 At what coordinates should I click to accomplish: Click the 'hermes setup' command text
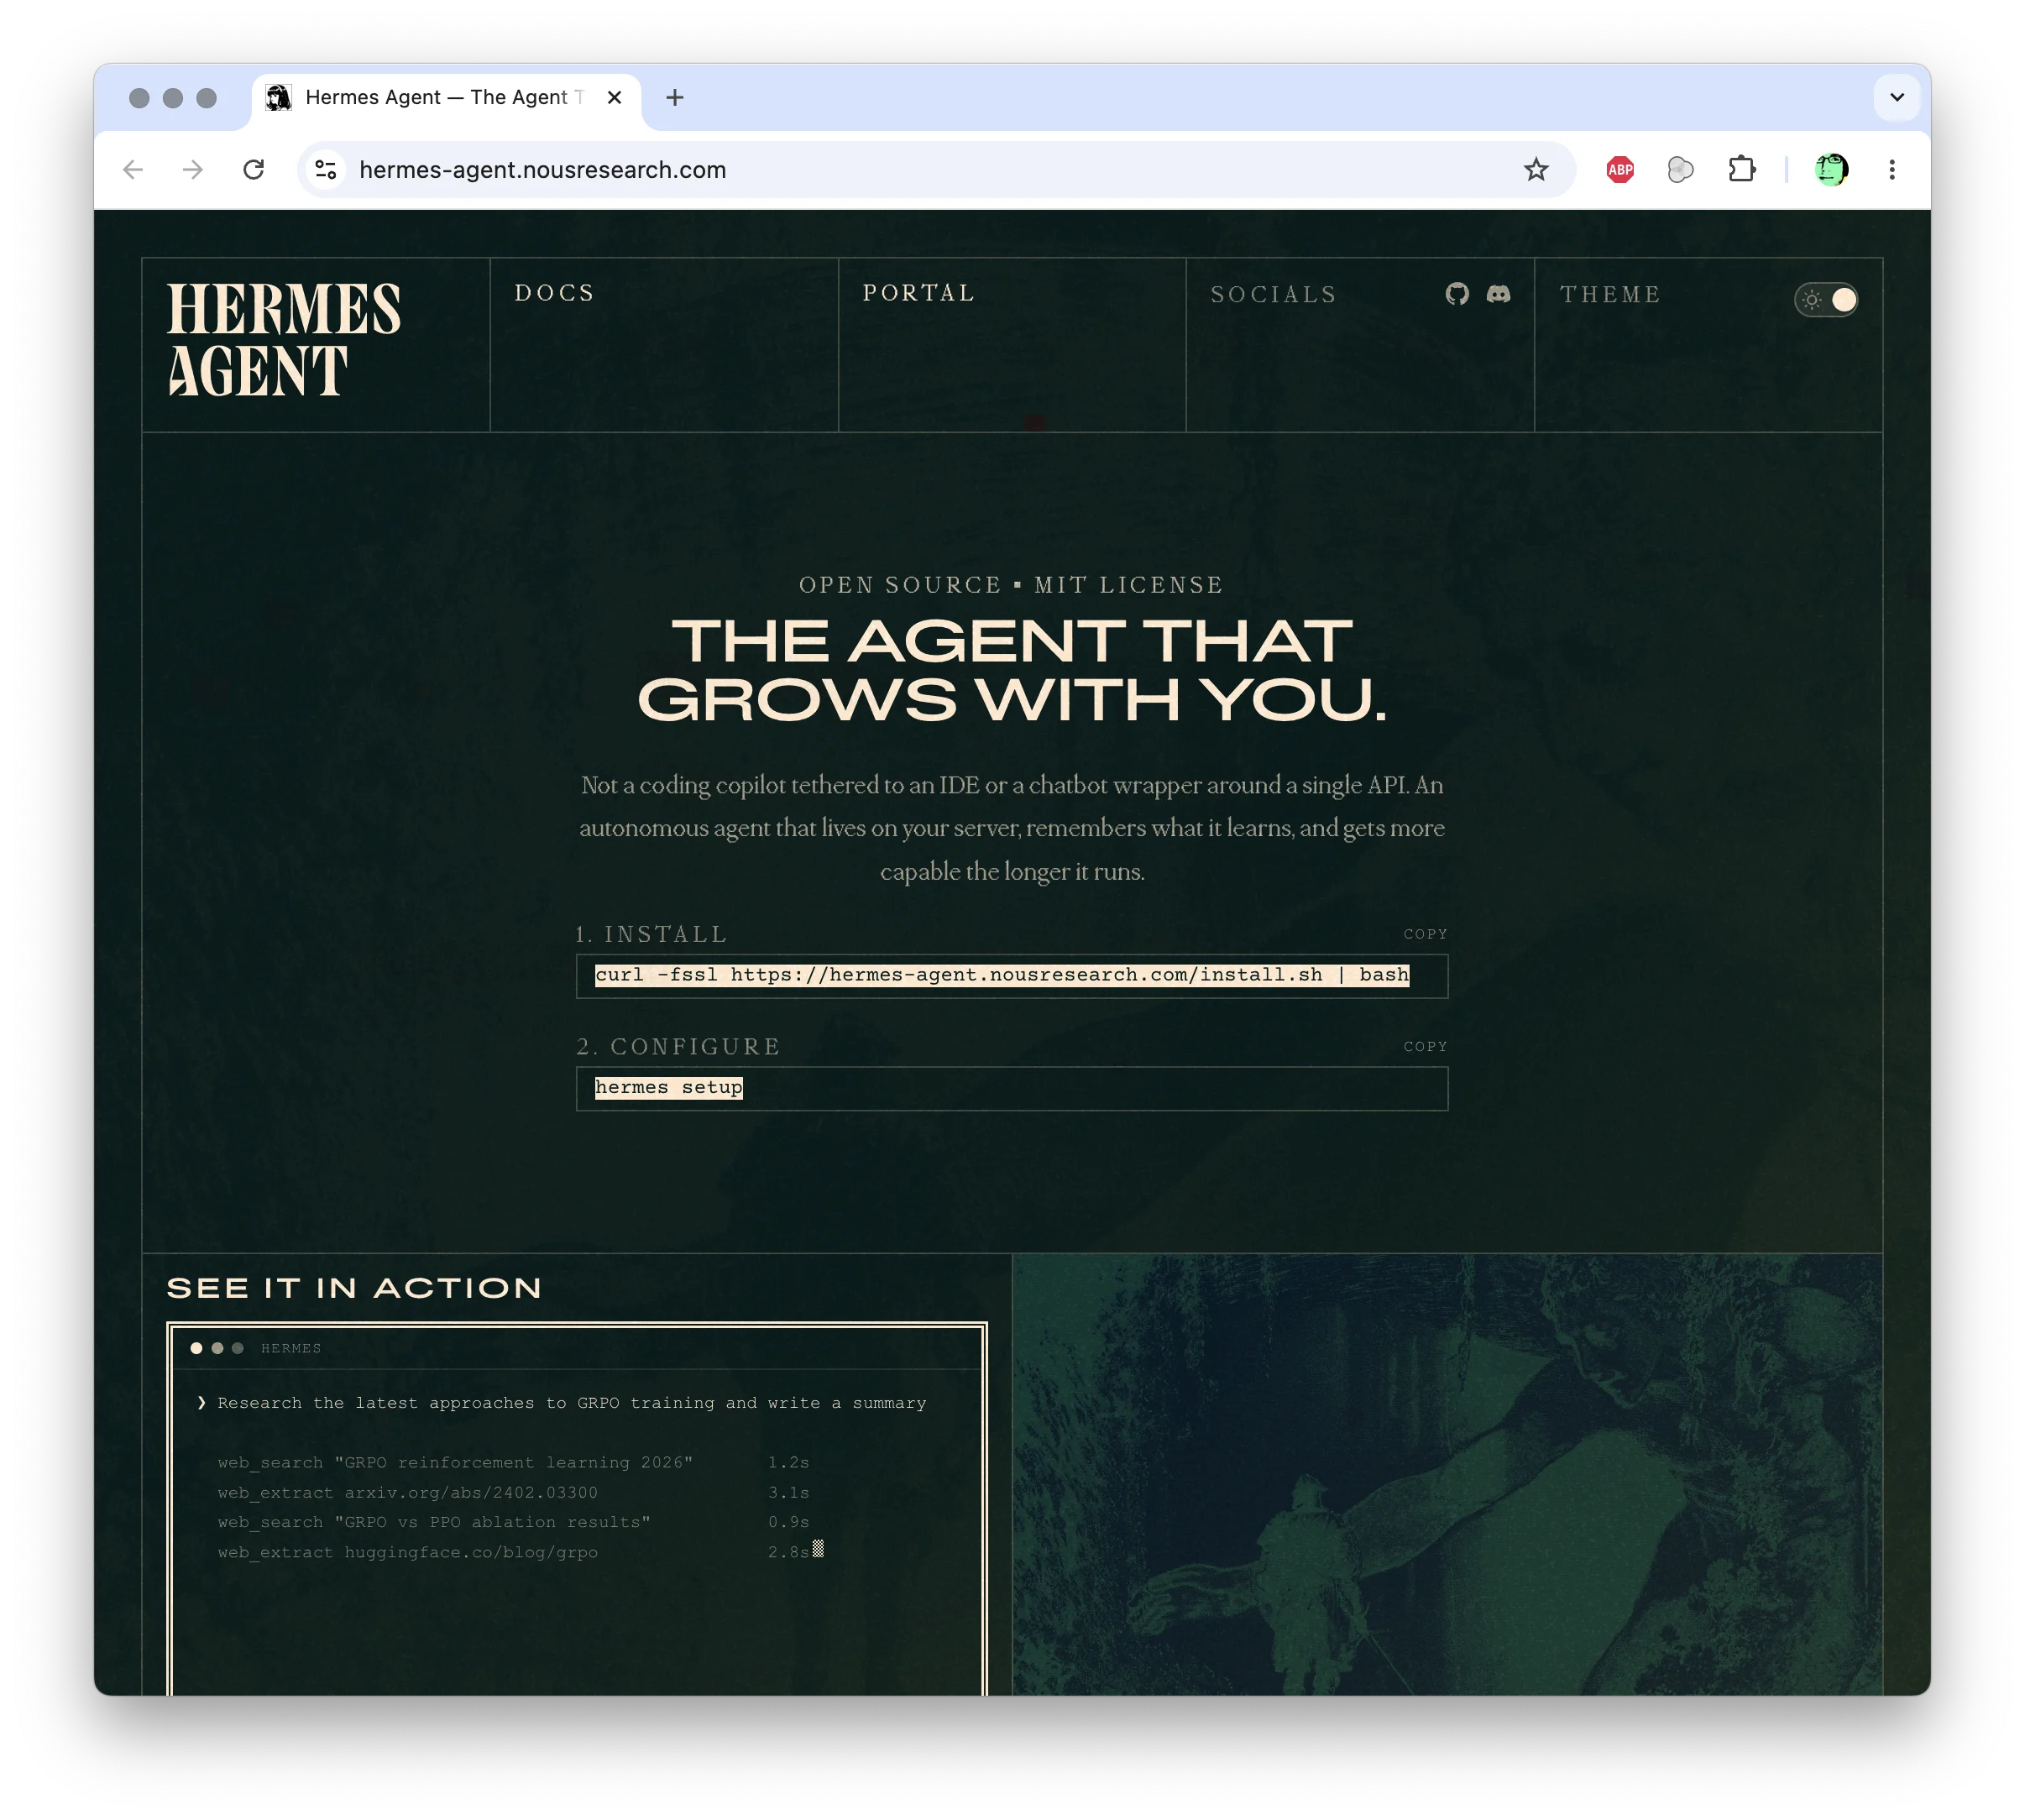[x=668, y=1087]
